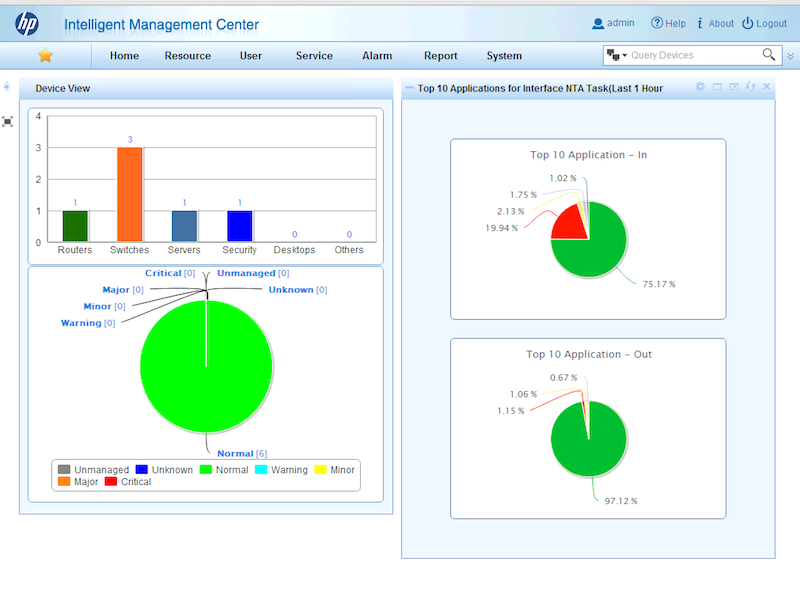Click the large green device status pie

coord(206,366)
